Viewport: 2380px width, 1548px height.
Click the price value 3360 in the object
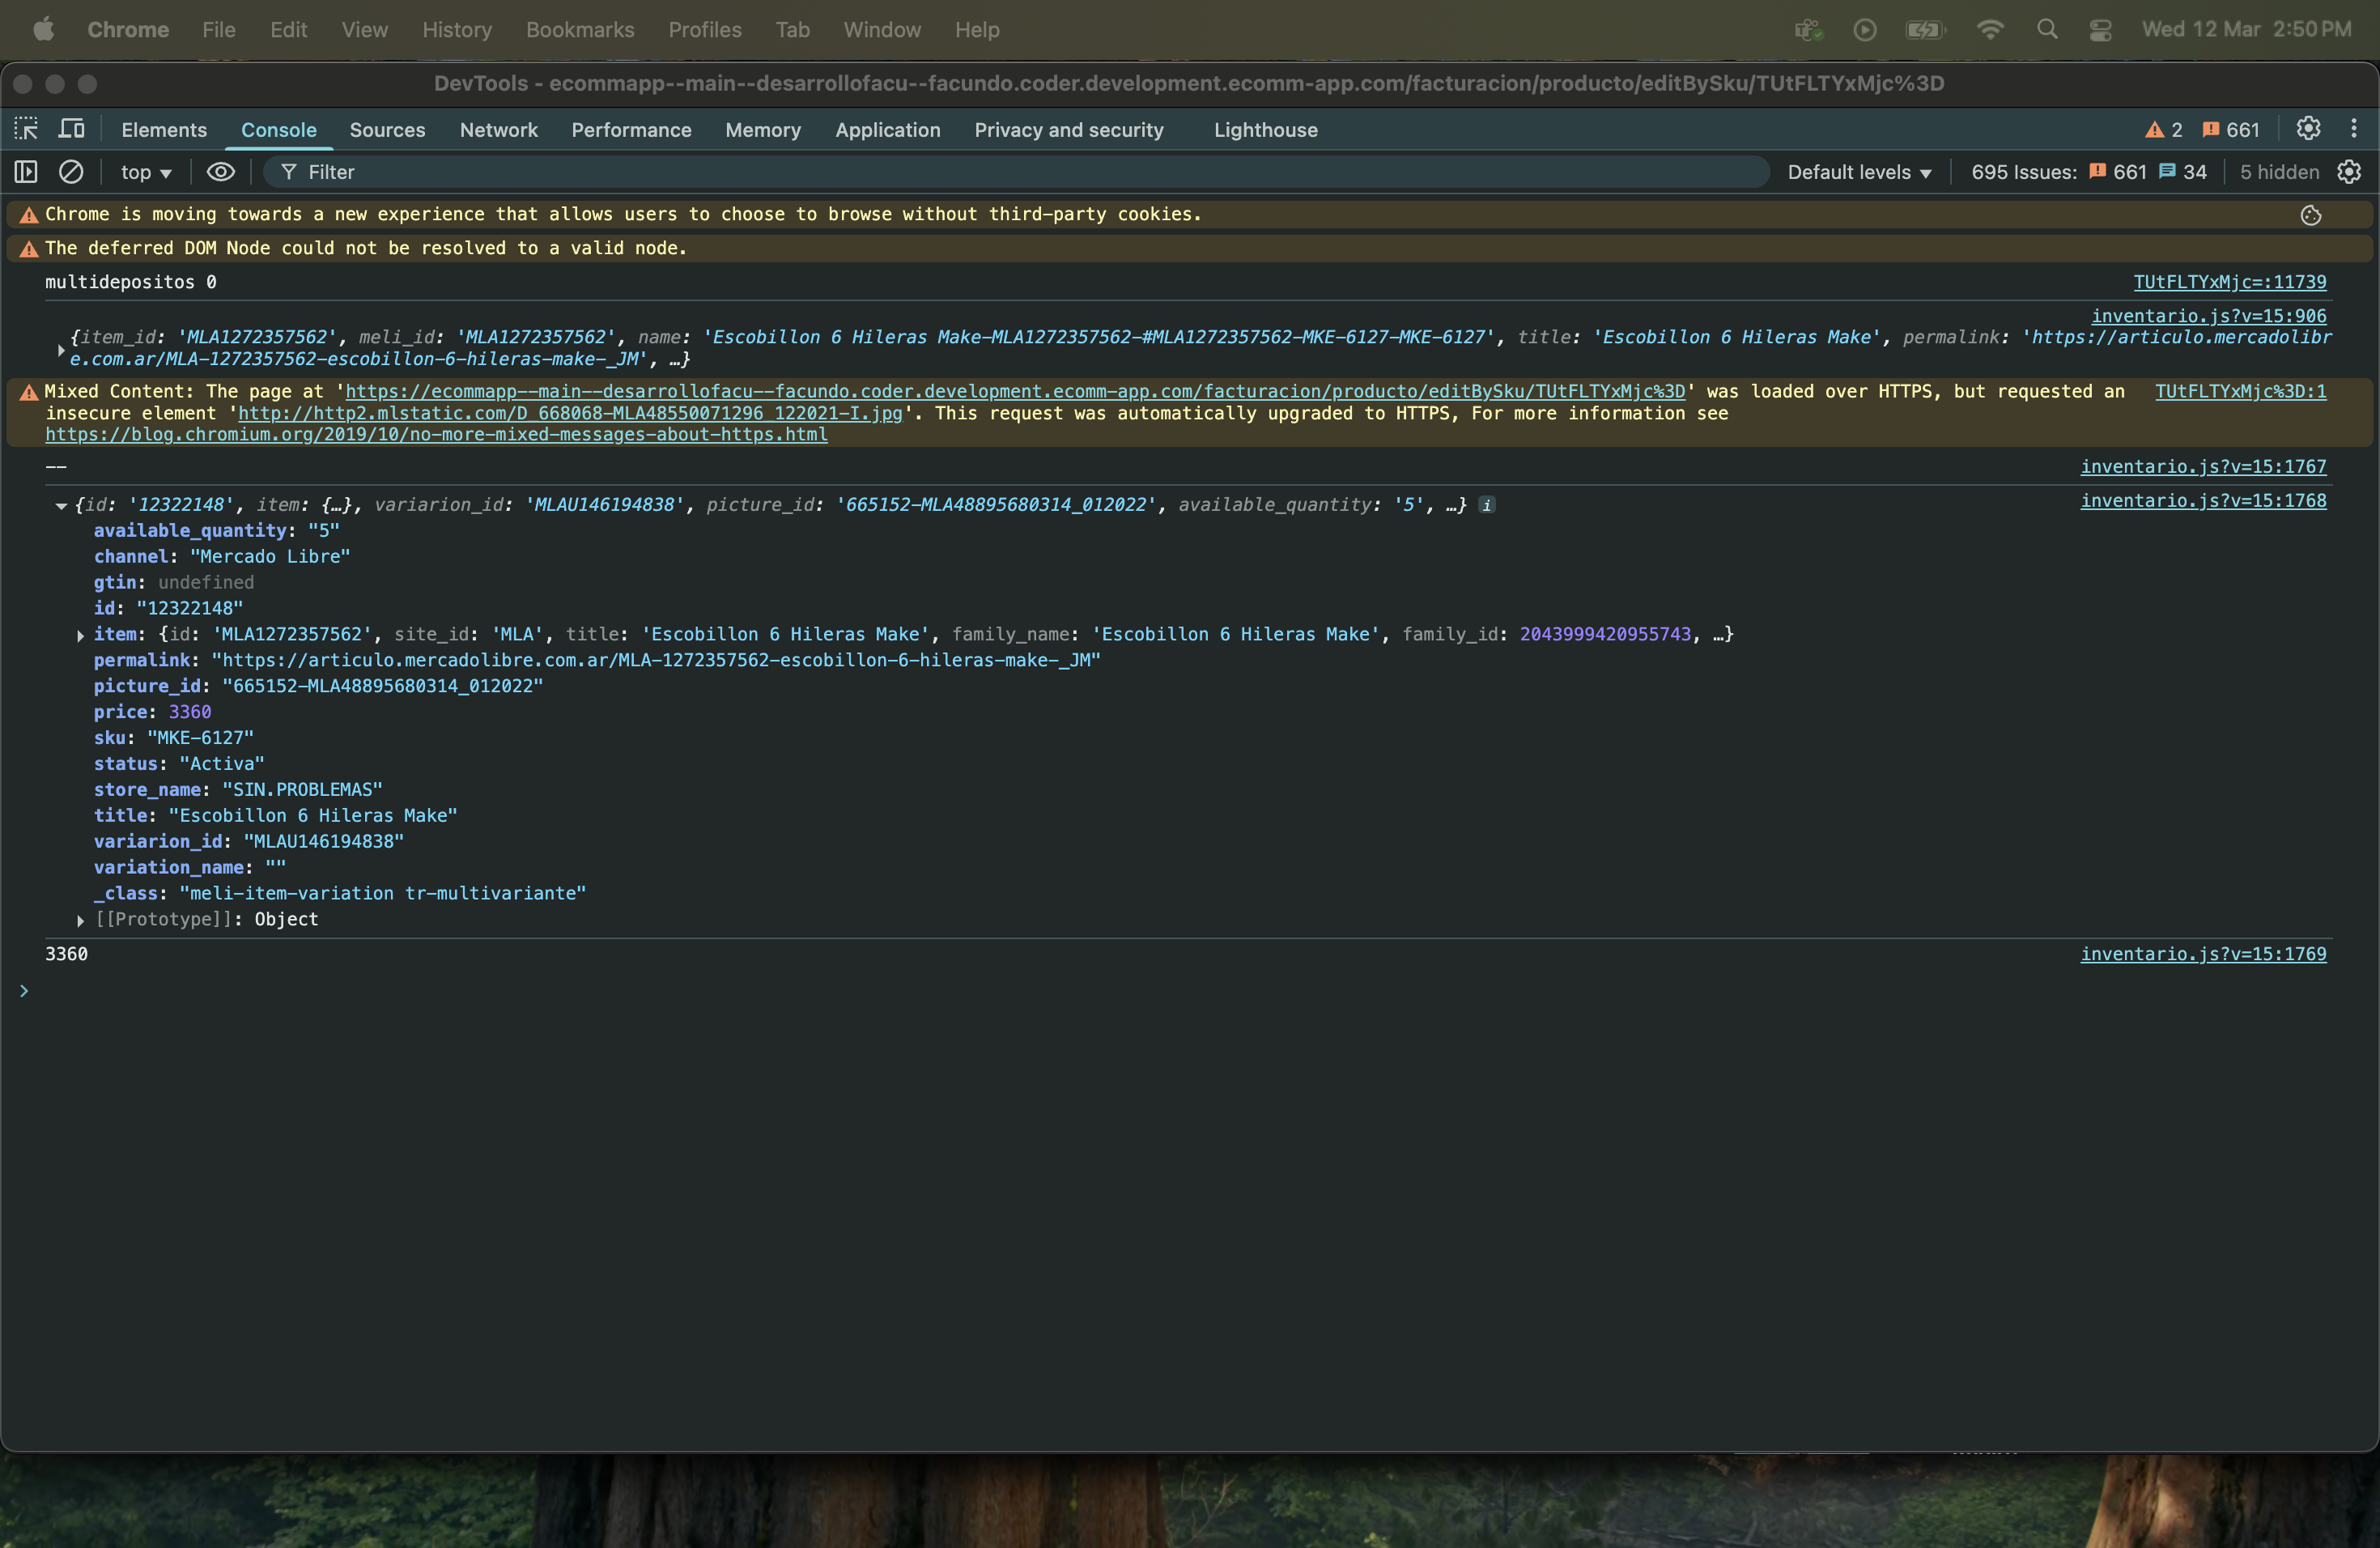click(x=190, y=712)
